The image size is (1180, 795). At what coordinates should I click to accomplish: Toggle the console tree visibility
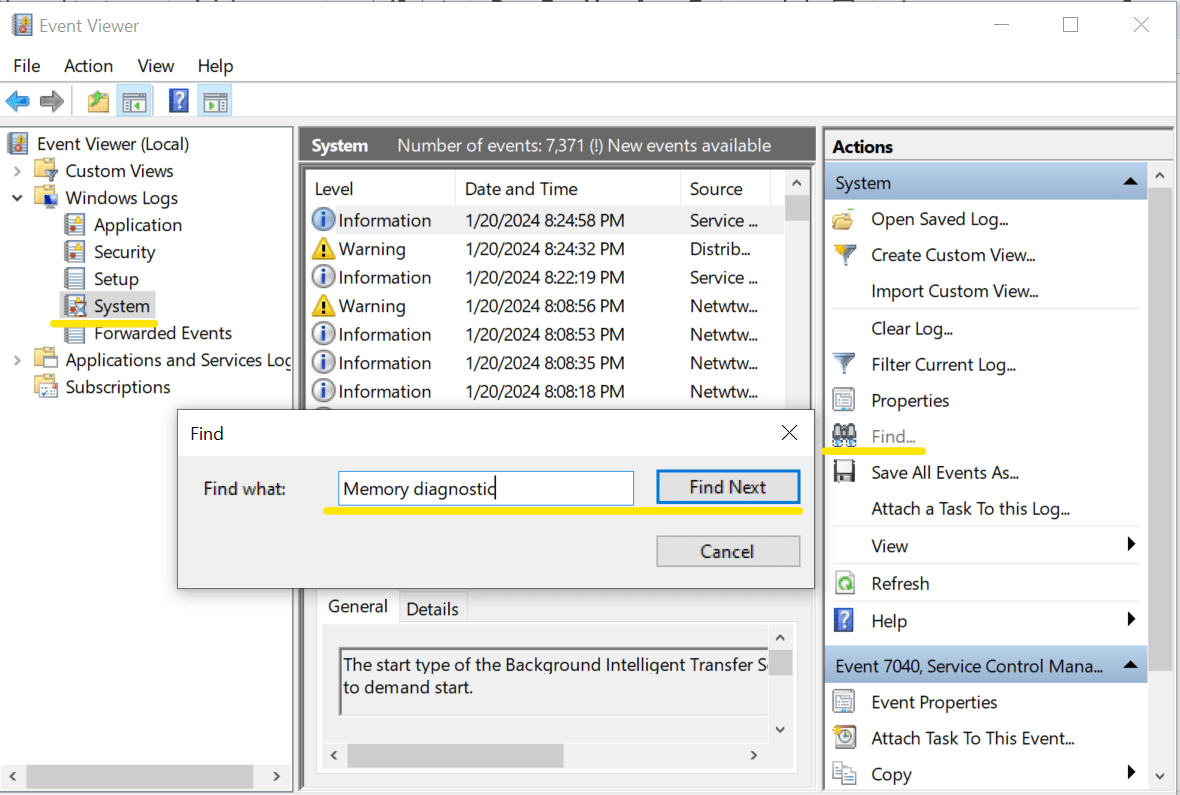(x=134, y=100)
